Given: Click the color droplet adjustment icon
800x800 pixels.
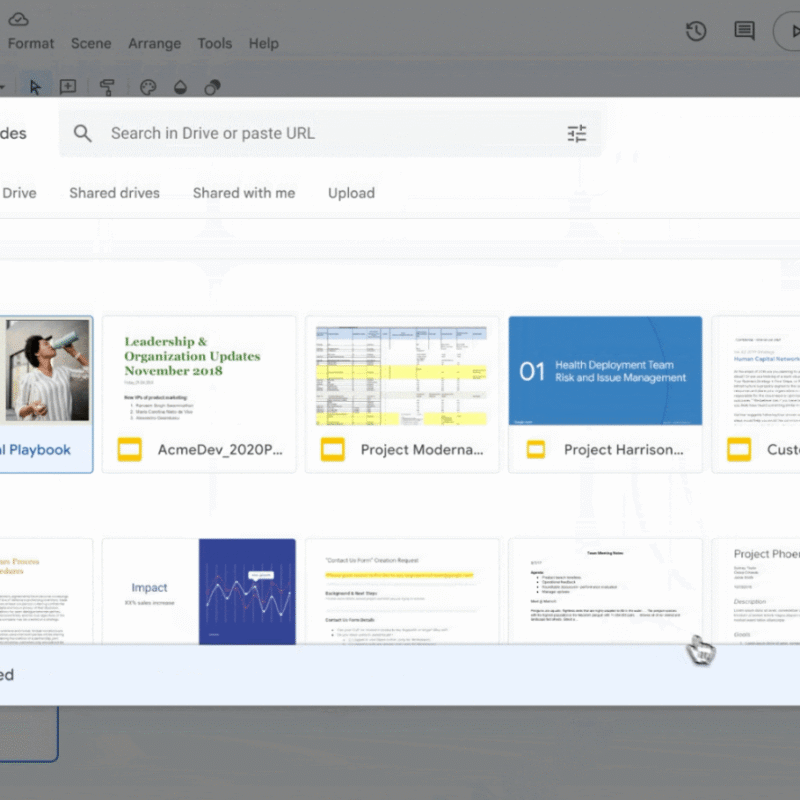Looking at the screenshot, I should coord(180,87).
